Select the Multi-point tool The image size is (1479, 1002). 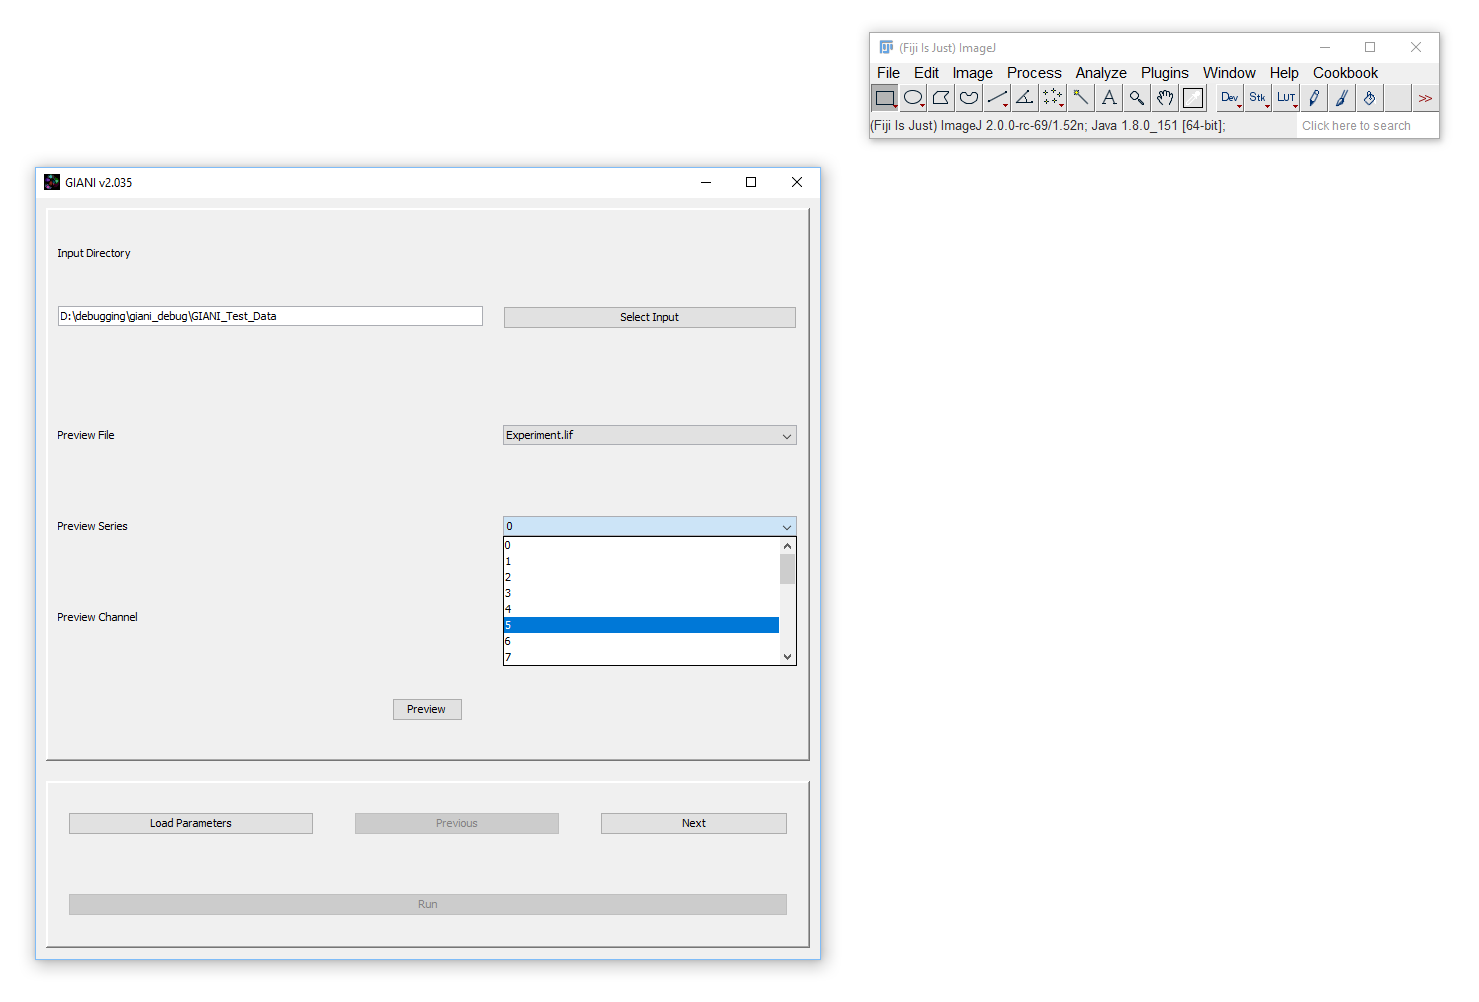1053,98
